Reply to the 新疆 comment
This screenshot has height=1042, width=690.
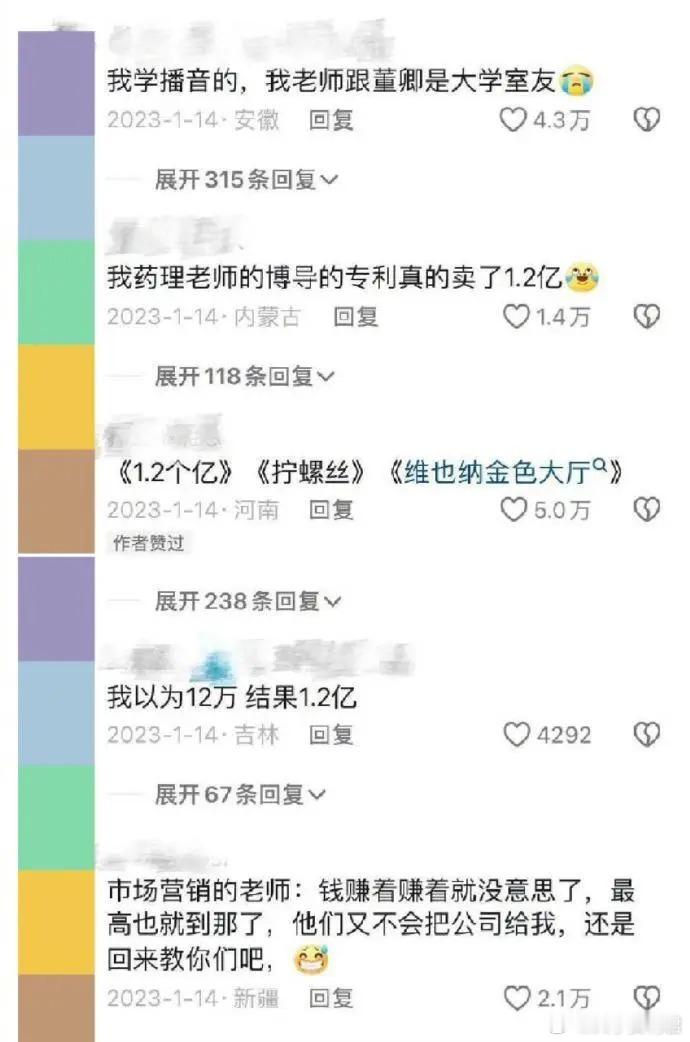tap(331, 997)
